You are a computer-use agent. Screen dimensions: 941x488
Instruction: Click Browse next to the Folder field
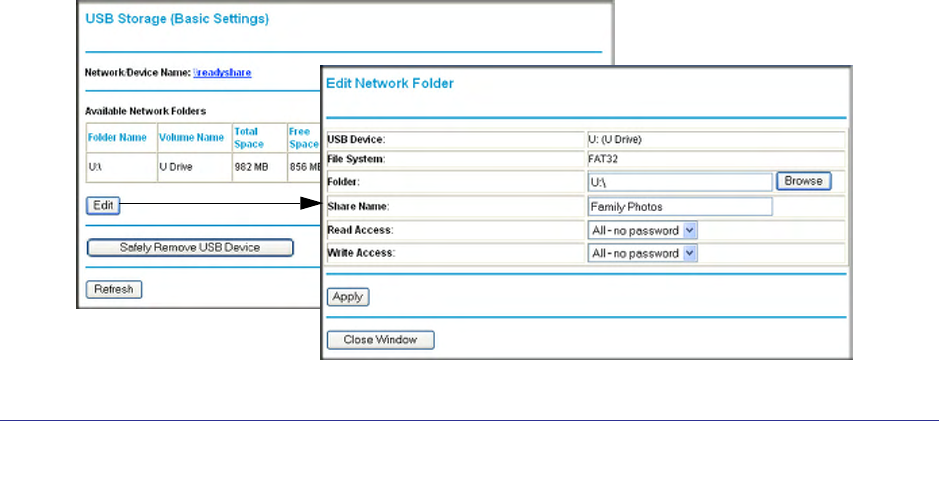[x=804, y=181]
